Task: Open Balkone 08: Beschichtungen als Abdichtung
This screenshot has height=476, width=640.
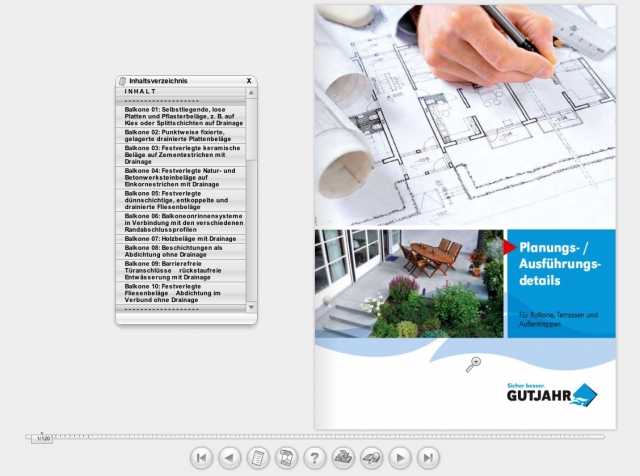Action: click(180, 251)
